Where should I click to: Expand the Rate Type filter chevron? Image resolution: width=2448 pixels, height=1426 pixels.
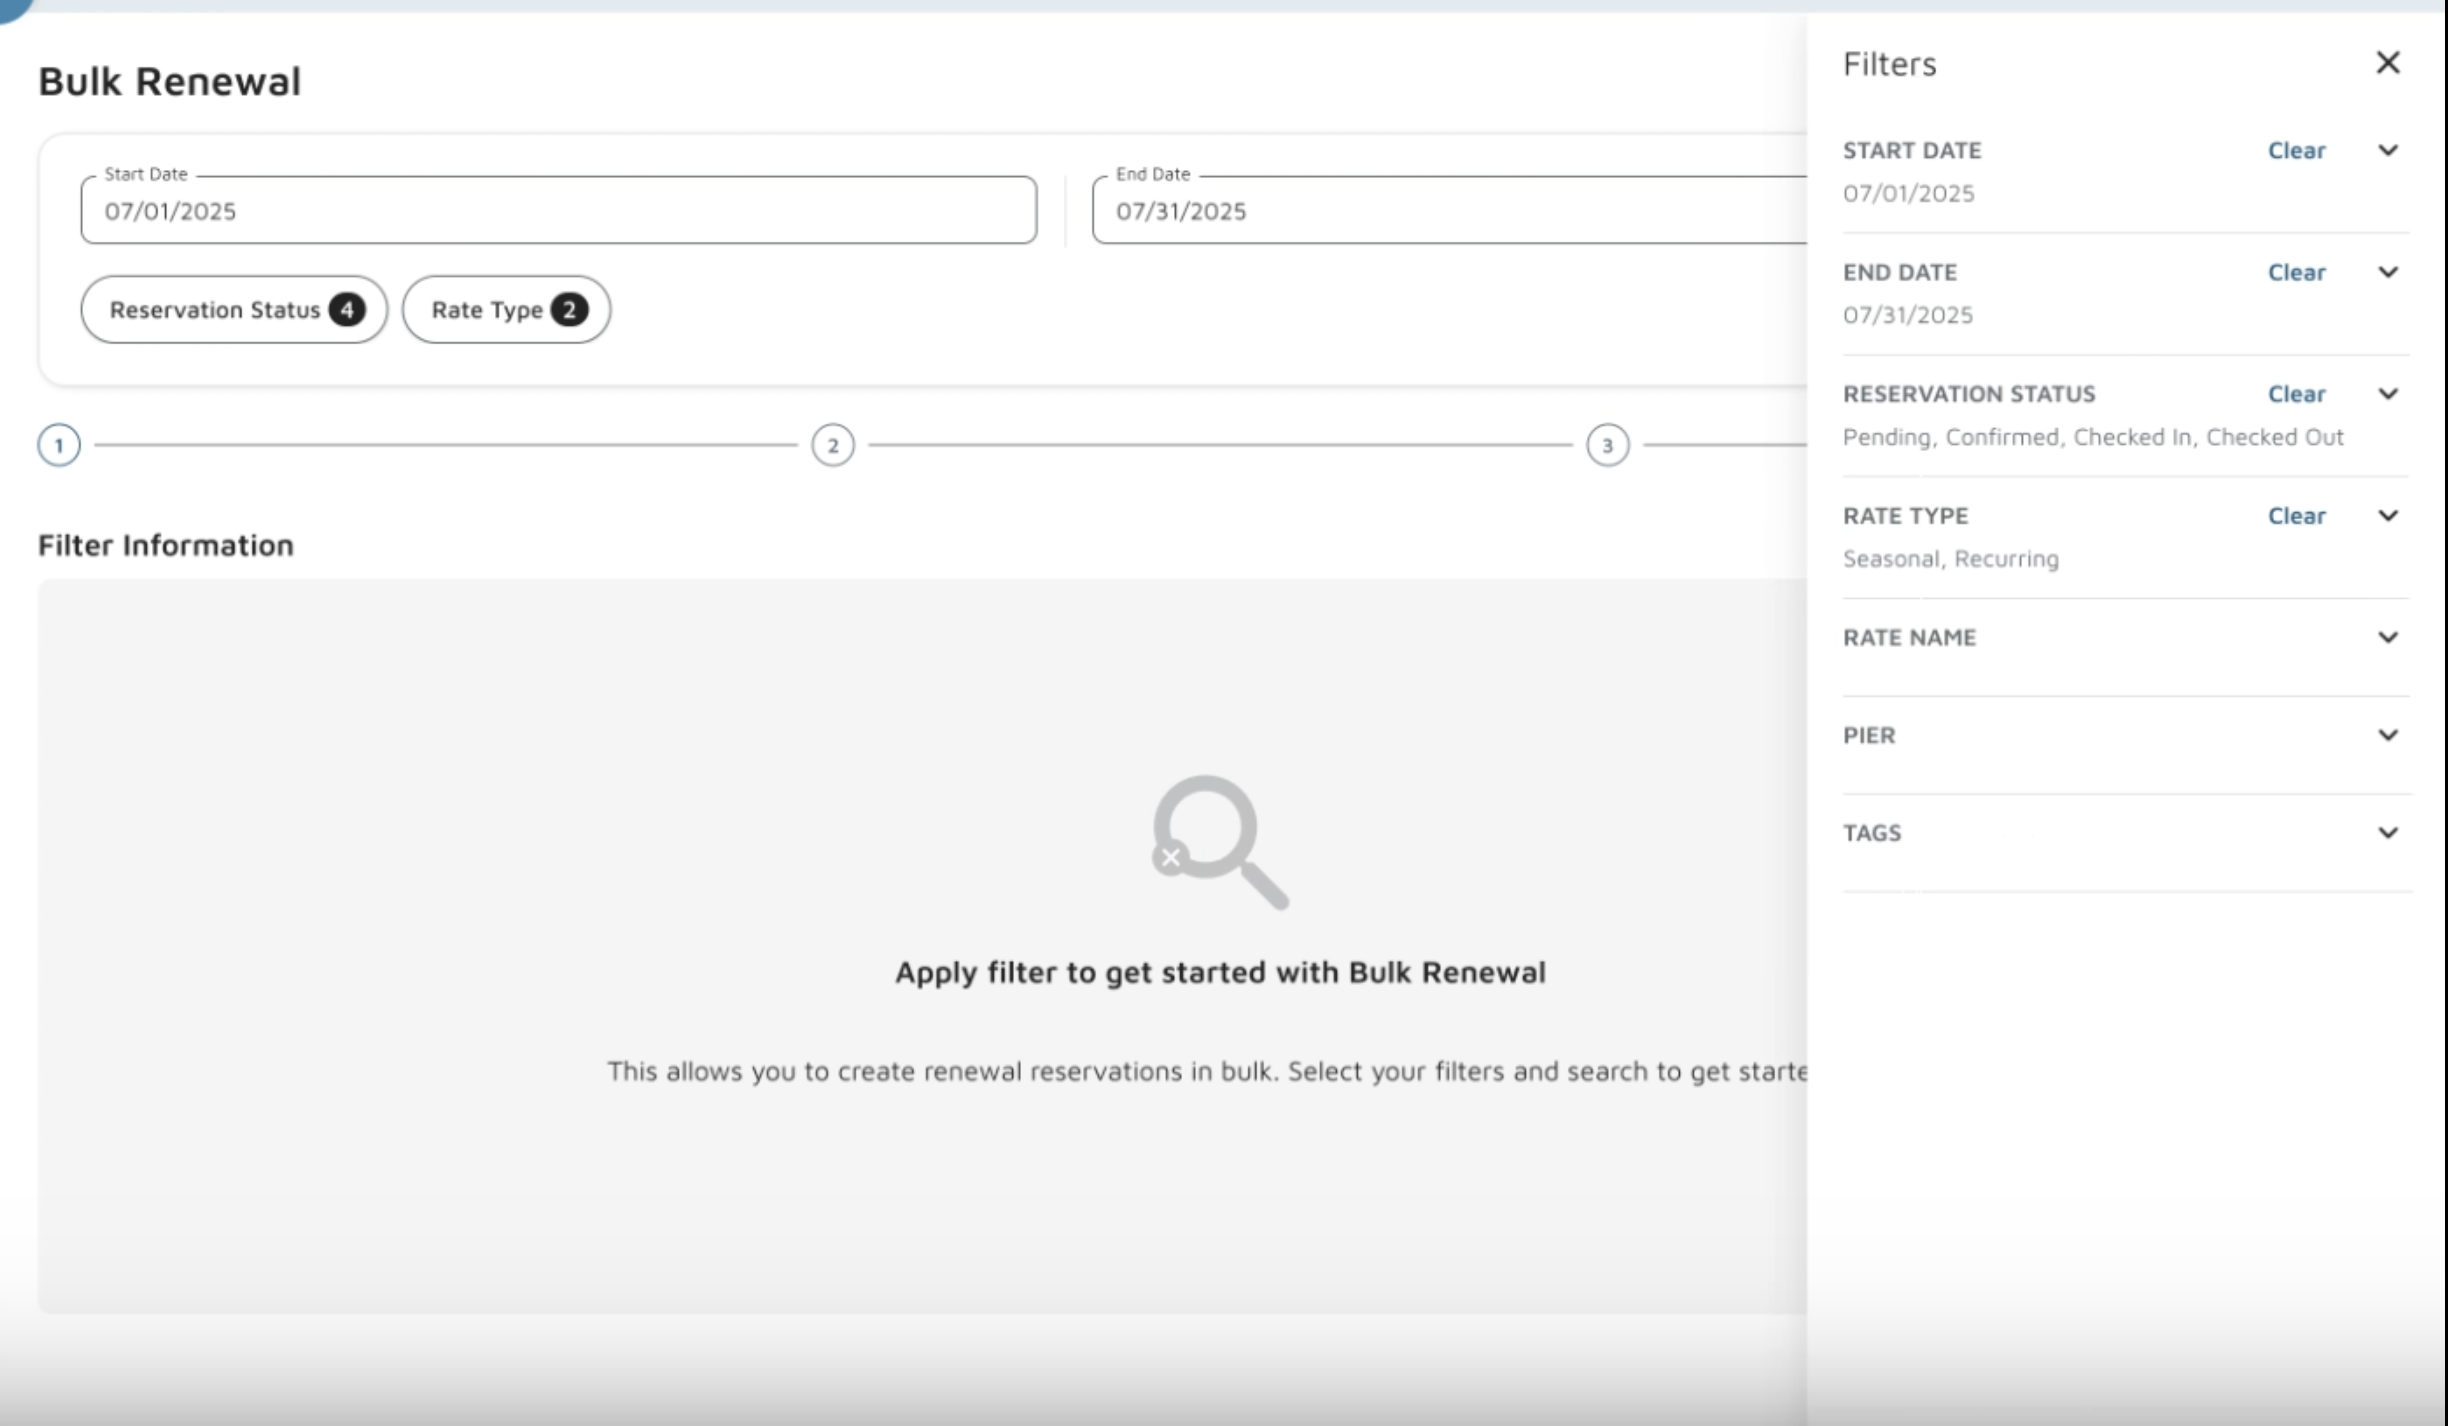click(x=2387, y=516)
